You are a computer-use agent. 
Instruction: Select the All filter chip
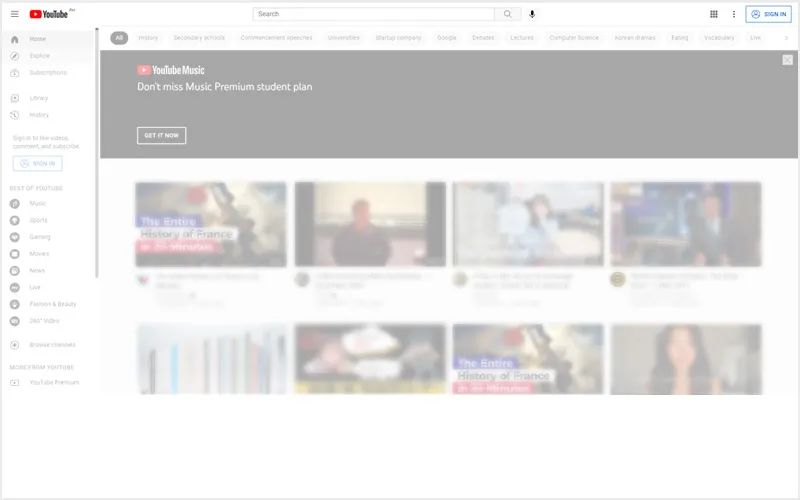(119, 38)
